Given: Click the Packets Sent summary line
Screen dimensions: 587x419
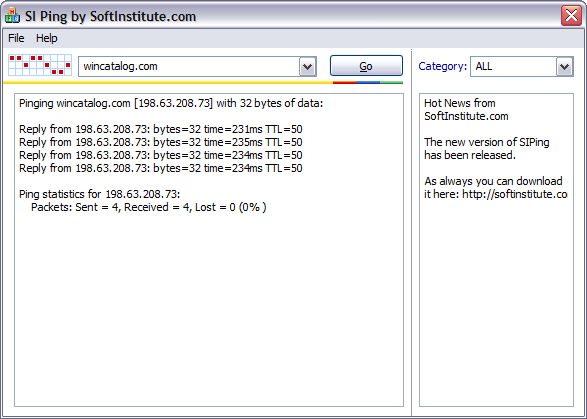Looking at the screenshot, I should [x=149, y=207].
